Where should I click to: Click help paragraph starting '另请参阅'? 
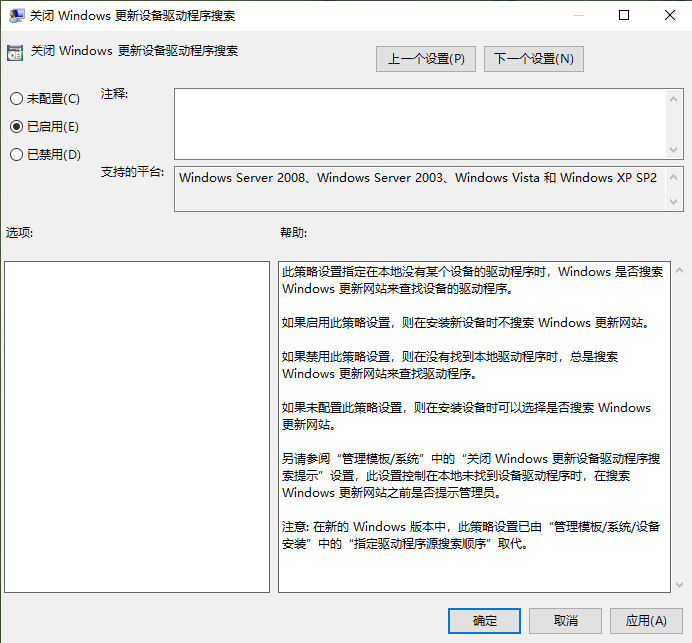pyautogui.click(x=471, y=475)
